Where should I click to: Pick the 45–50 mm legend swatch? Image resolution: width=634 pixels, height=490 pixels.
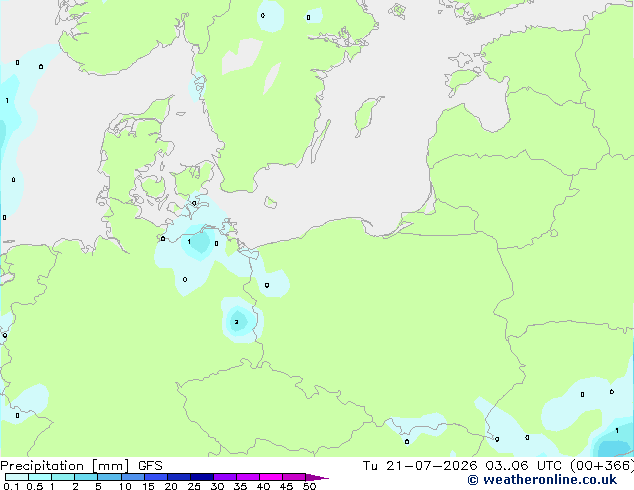294,477
